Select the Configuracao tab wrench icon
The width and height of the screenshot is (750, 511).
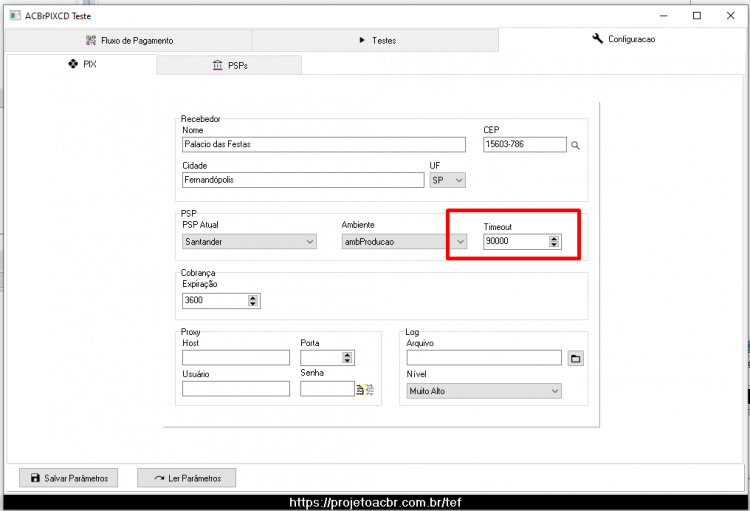coord(597,39)
